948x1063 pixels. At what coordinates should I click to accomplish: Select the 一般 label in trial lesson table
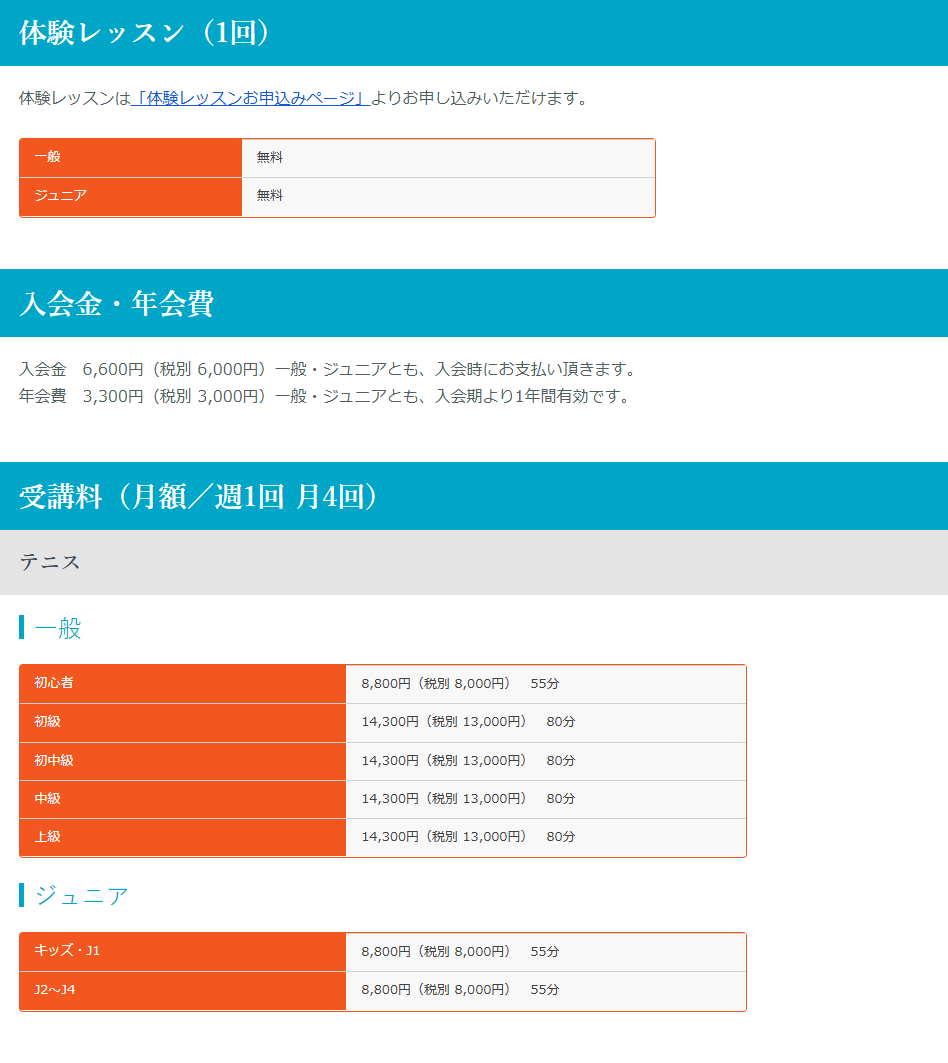tap(48, 157)
